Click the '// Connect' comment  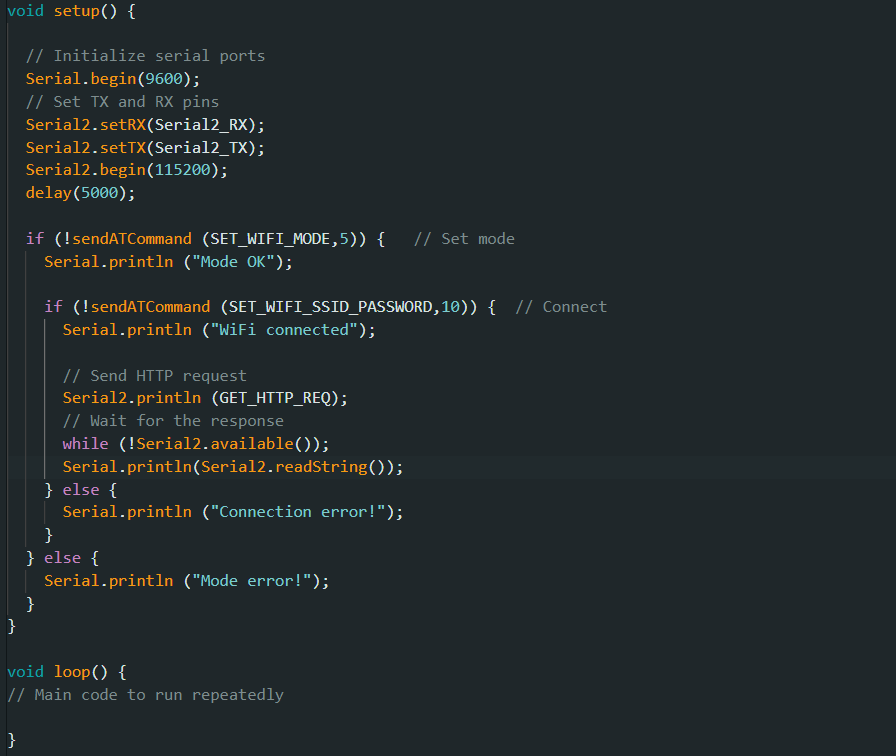pos(560,307)
